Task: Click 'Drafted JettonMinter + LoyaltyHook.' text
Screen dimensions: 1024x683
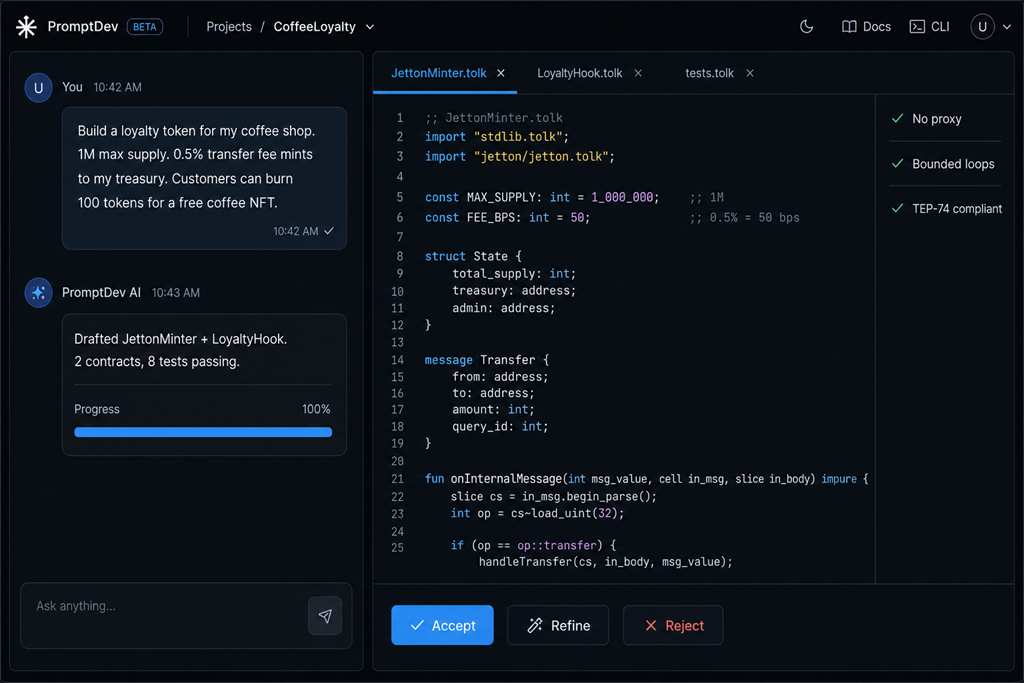Action: click(x=180, y=339)
